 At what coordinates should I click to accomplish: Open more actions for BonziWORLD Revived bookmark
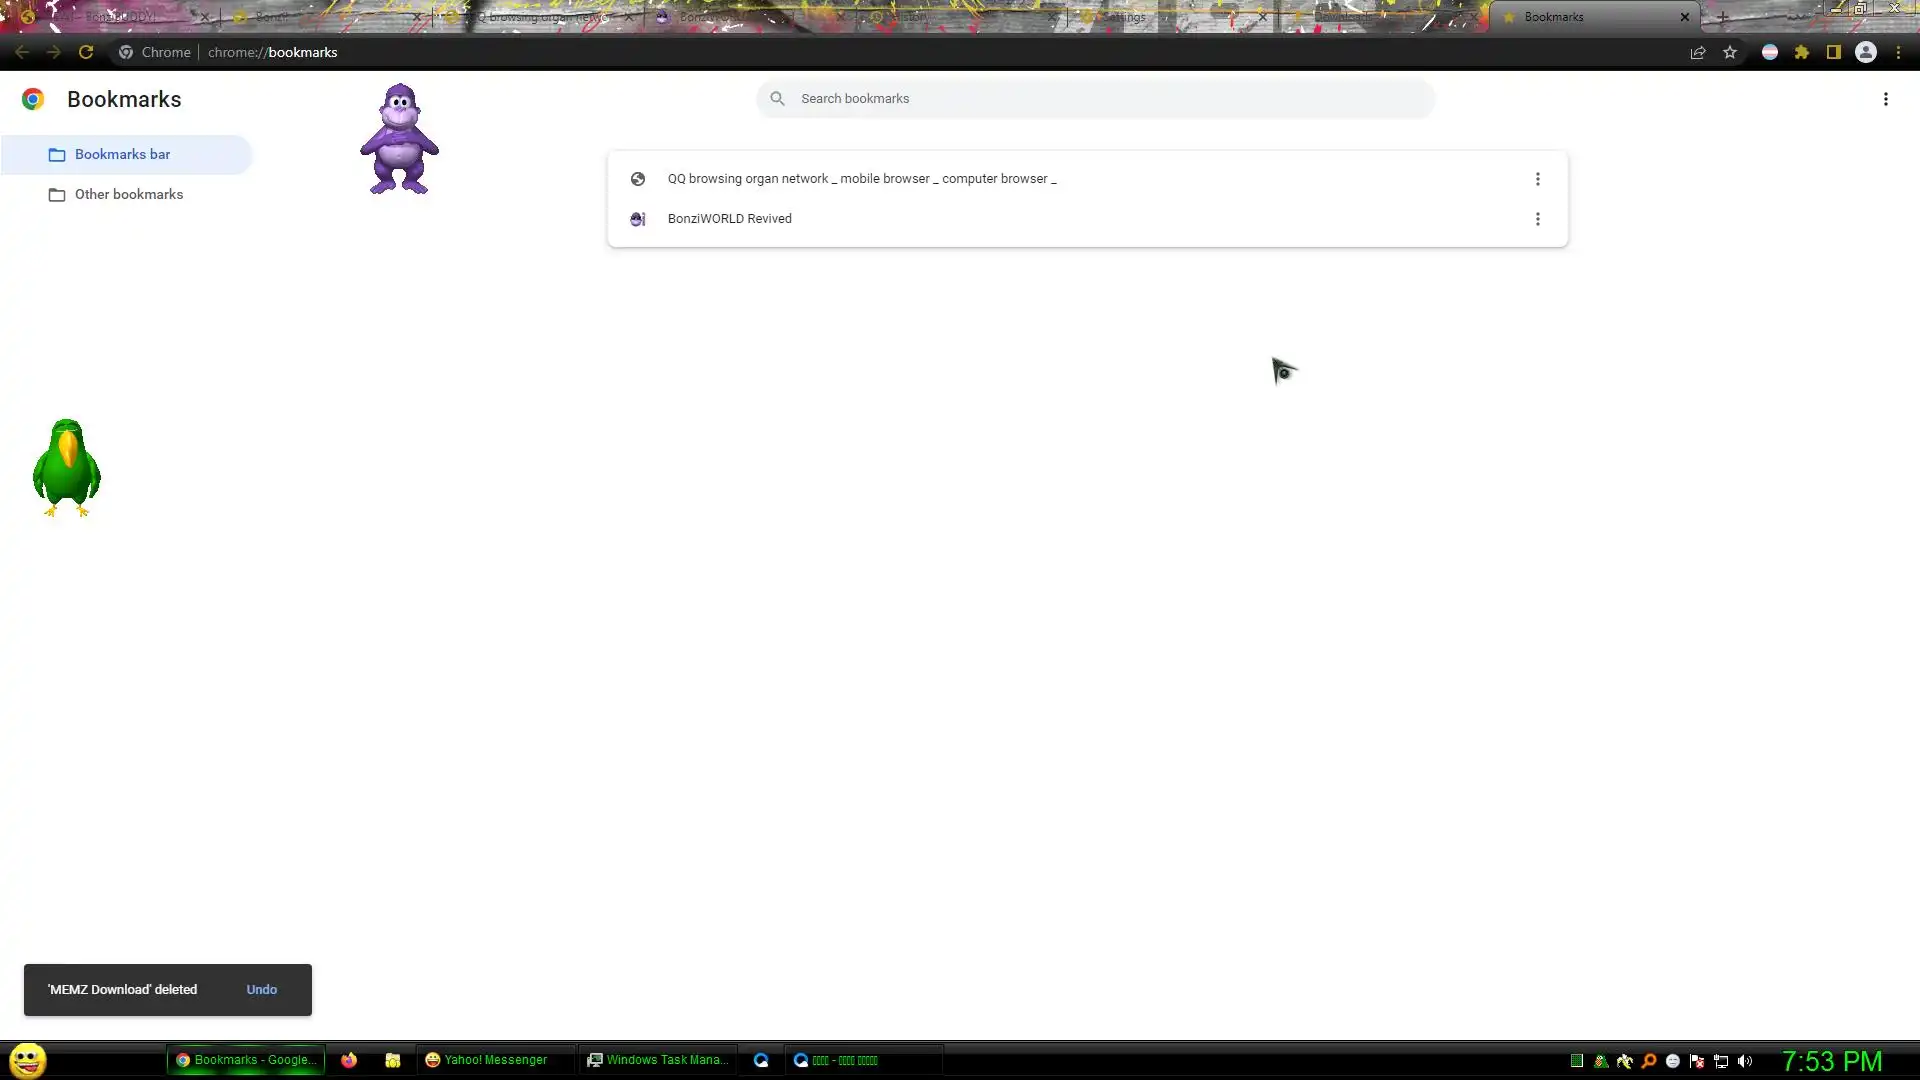coord(1537,219)
